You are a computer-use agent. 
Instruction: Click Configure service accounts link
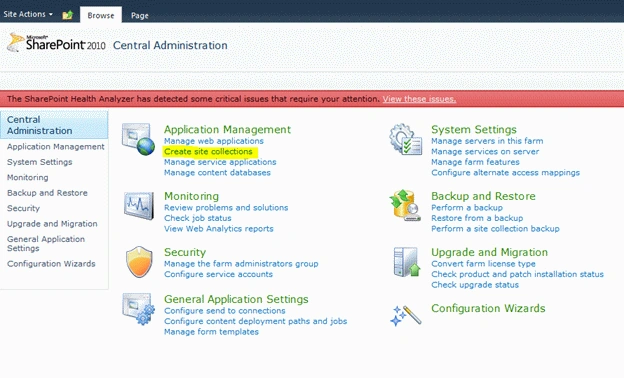click(218, 274)
